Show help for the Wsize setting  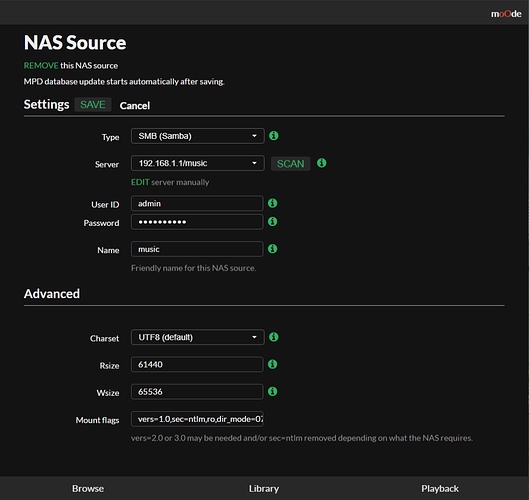pos(273,391)
